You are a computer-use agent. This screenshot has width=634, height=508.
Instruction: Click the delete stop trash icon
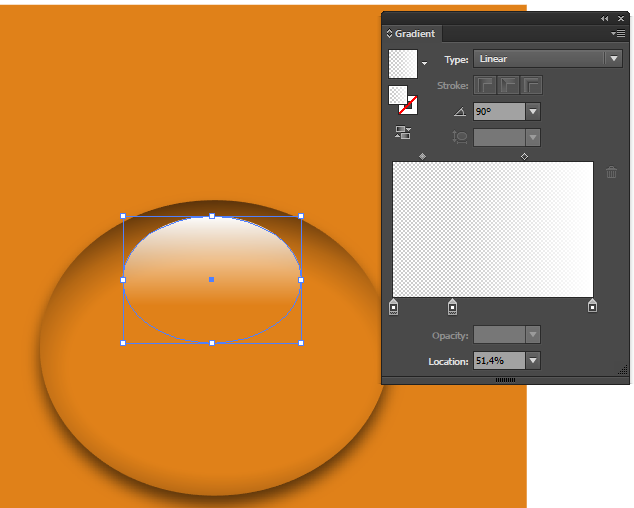coord(611,172)
